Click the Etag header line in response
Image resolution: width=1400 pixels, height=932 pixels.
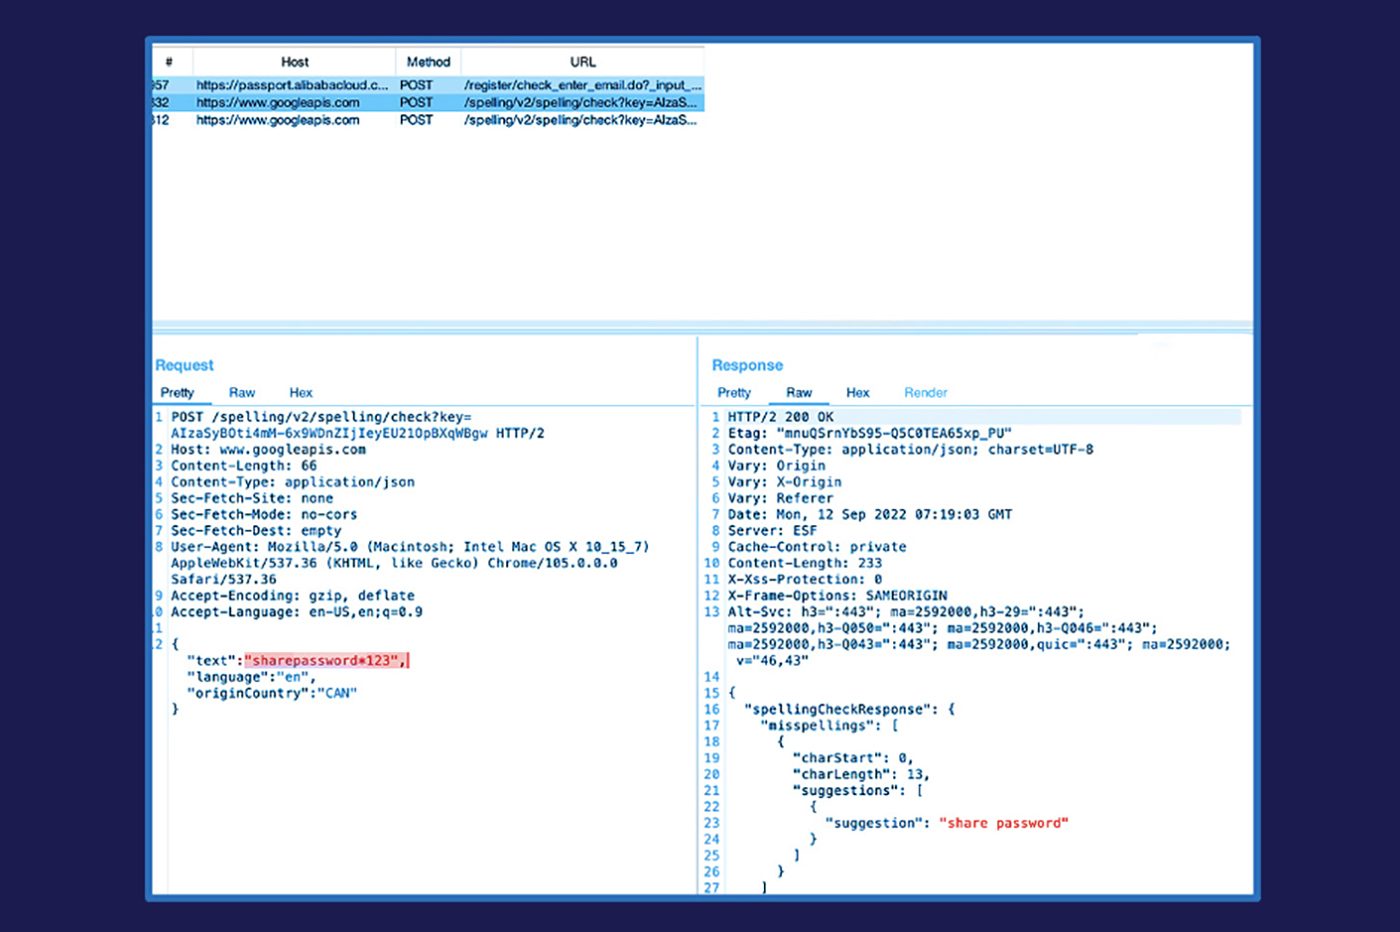click(x=870, y=433)
